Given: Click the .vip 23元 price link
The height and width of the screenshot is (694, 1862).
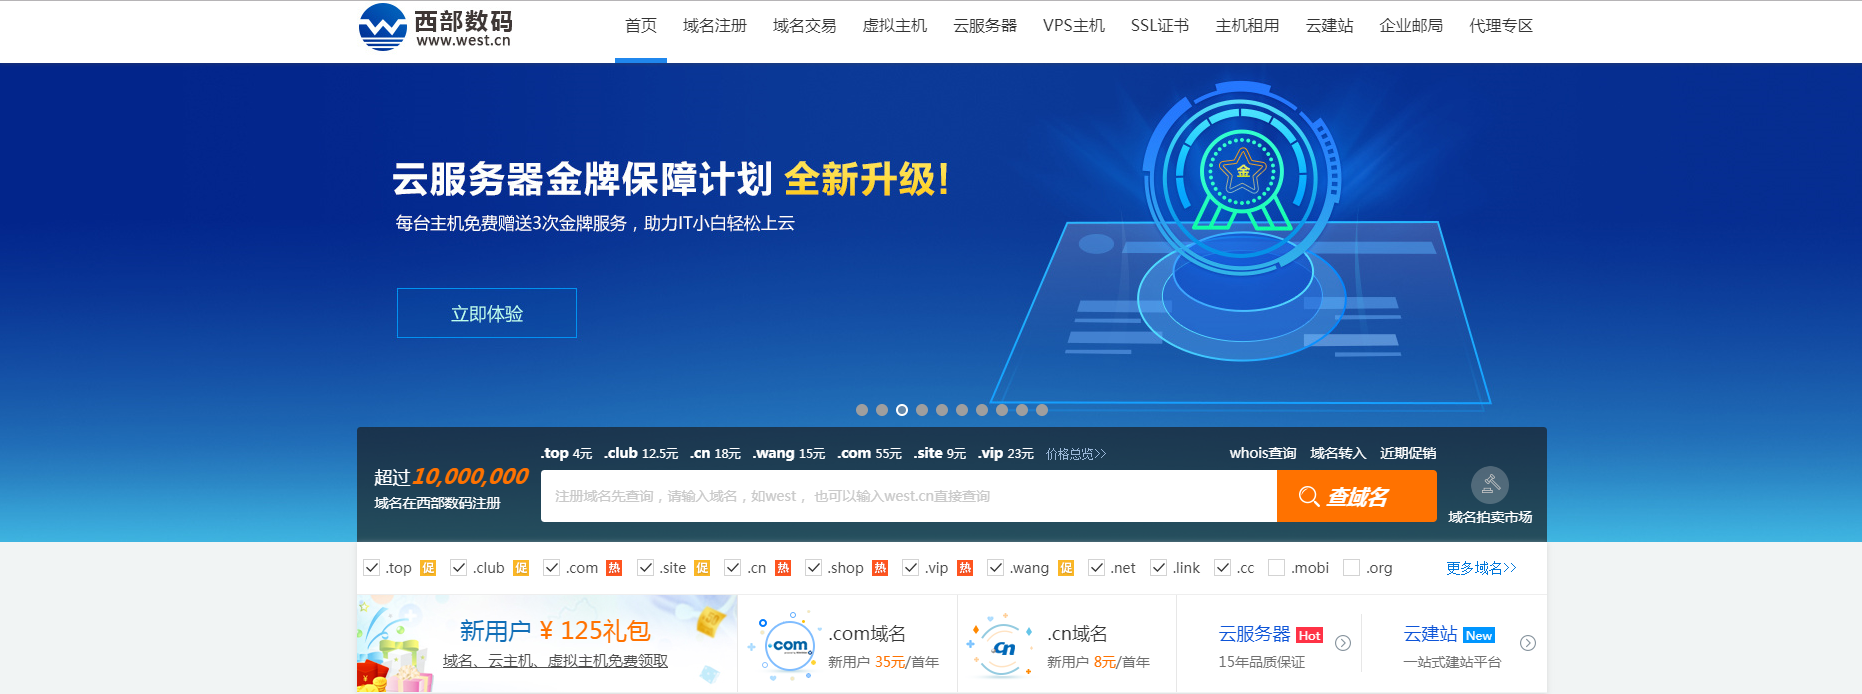Looking at the screenshot, I should [x=1006, y=453].
